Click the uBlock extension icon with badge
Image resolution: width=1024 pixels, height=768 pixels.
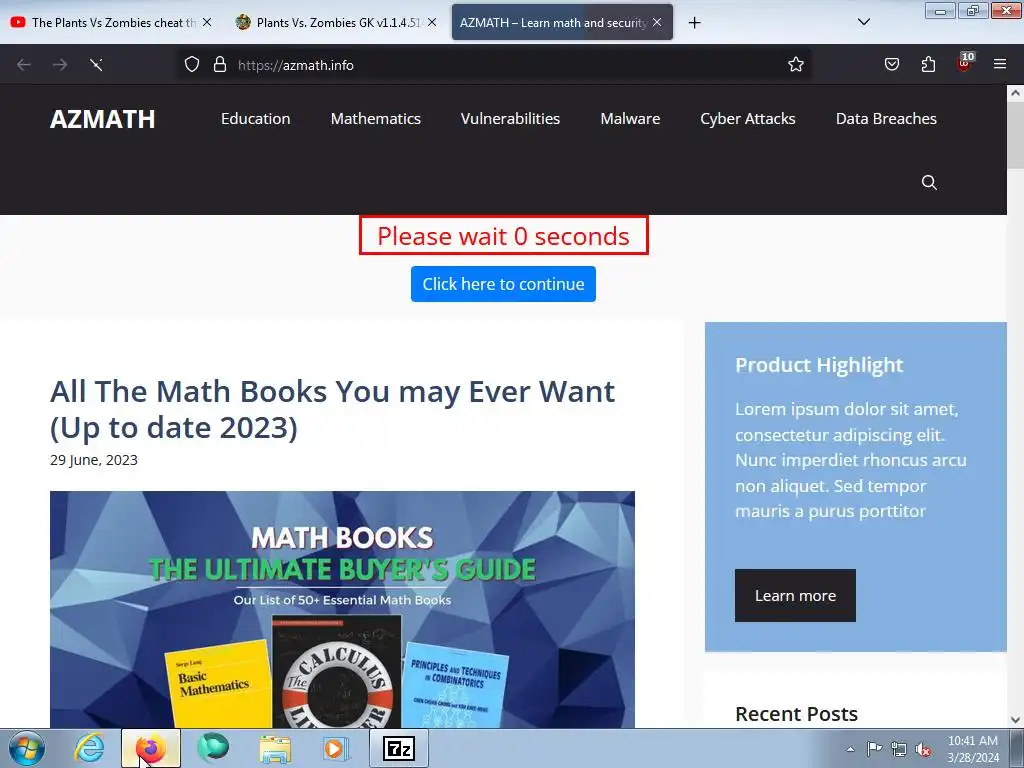(965, 63)
